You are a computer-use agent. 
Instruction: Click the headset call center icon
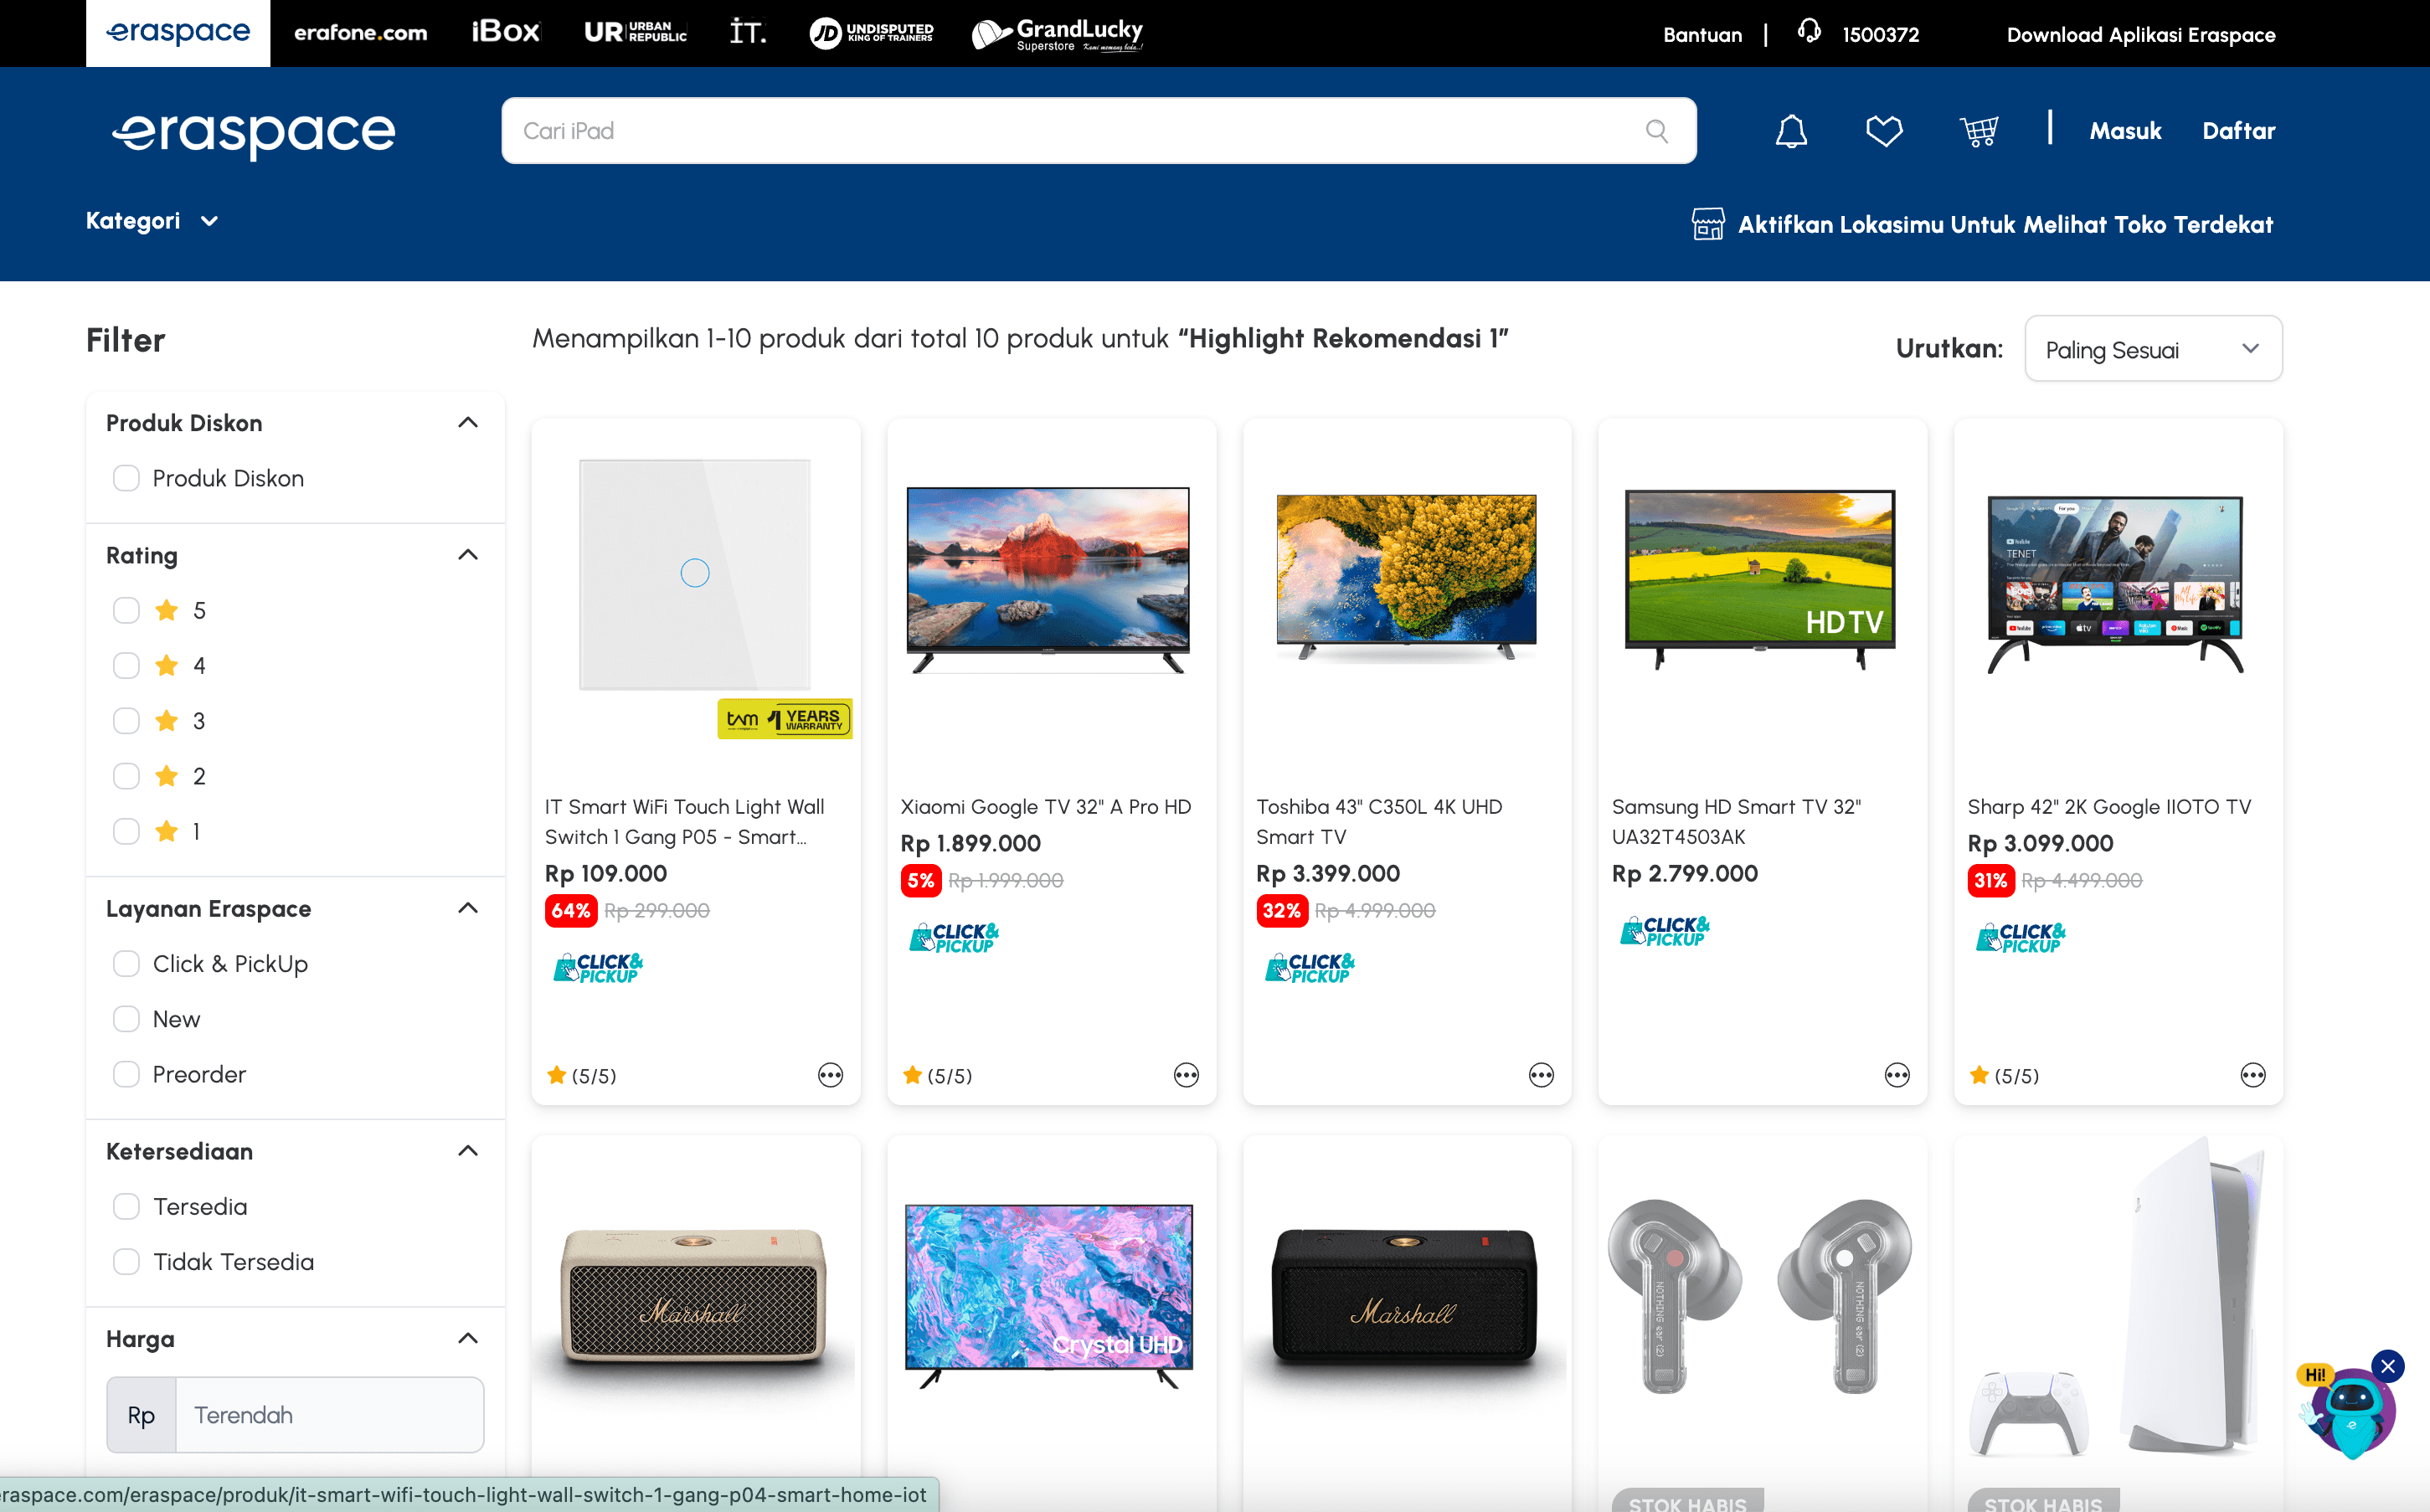(x=1809, y=32)
